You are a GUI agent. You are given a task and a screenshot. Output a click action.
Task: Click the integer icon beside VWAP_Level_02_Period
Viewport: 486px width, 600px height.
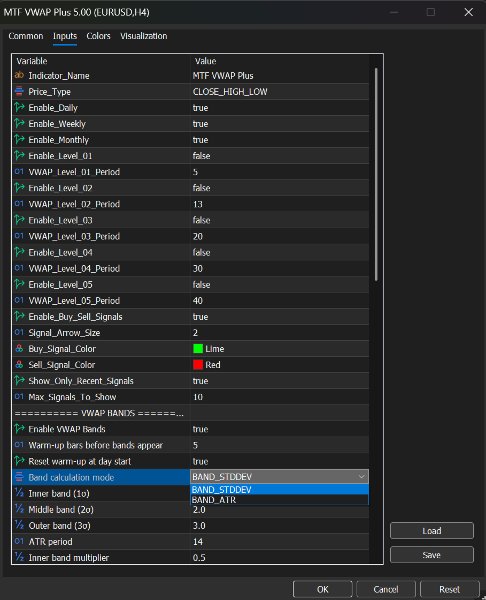click(x=19, y=204)
